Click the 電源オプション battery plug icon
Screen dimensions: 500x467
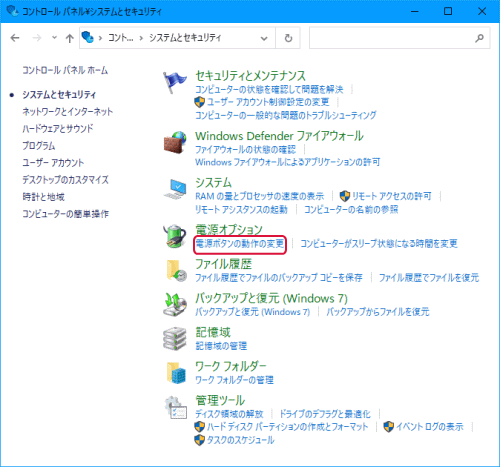pos(175,236)
